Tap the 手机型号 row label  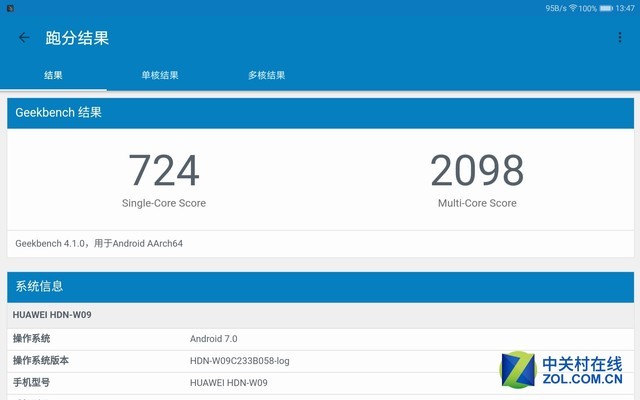coord(31,383)
